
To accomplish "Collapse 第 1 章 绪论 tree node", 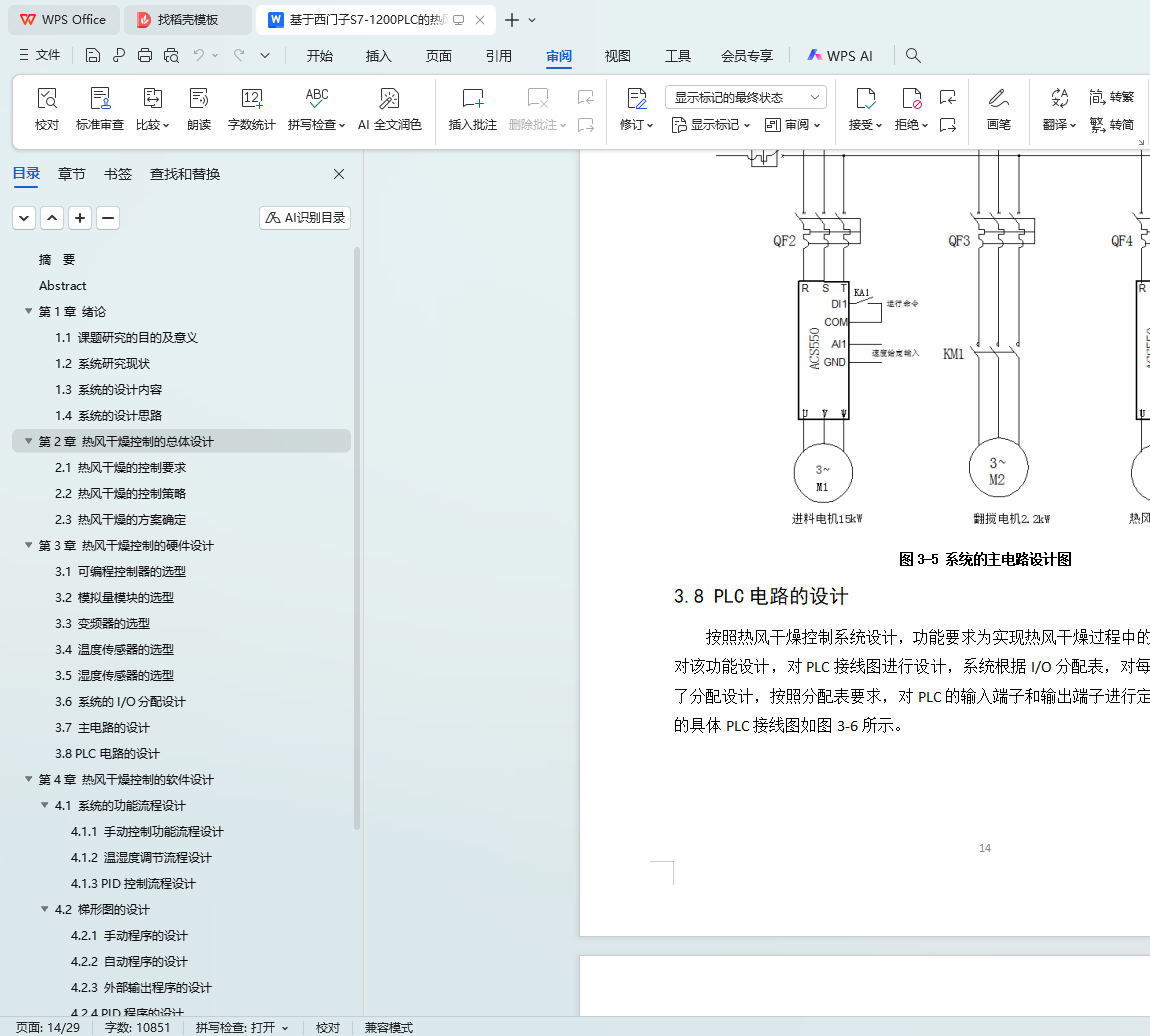I will [29, 312].
